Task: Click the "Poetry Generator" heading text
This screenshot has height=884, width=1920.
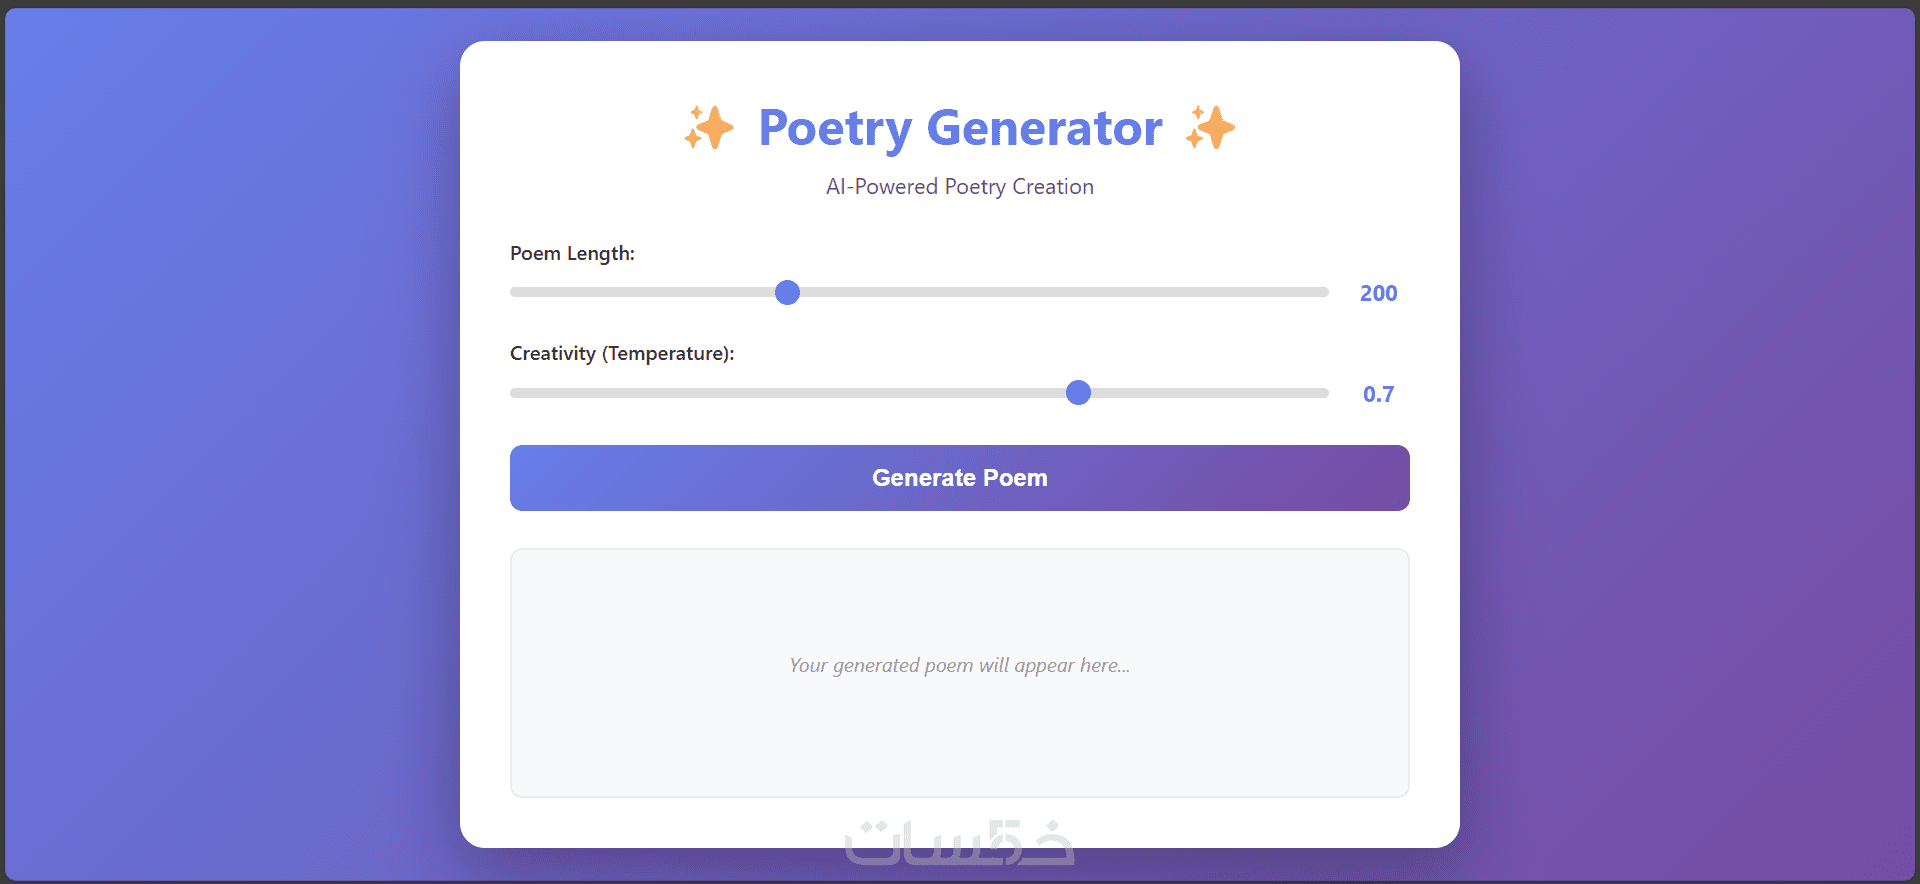Action: 960,128
